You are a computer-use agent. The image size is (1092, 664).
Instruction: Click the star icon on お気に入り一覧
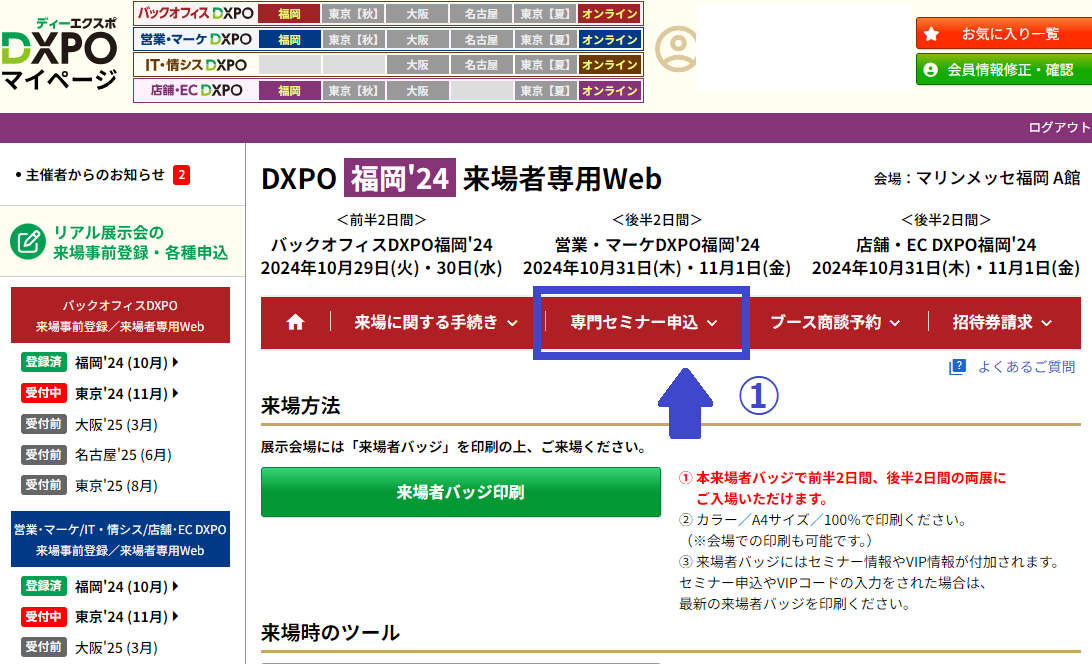coord(931,33)
